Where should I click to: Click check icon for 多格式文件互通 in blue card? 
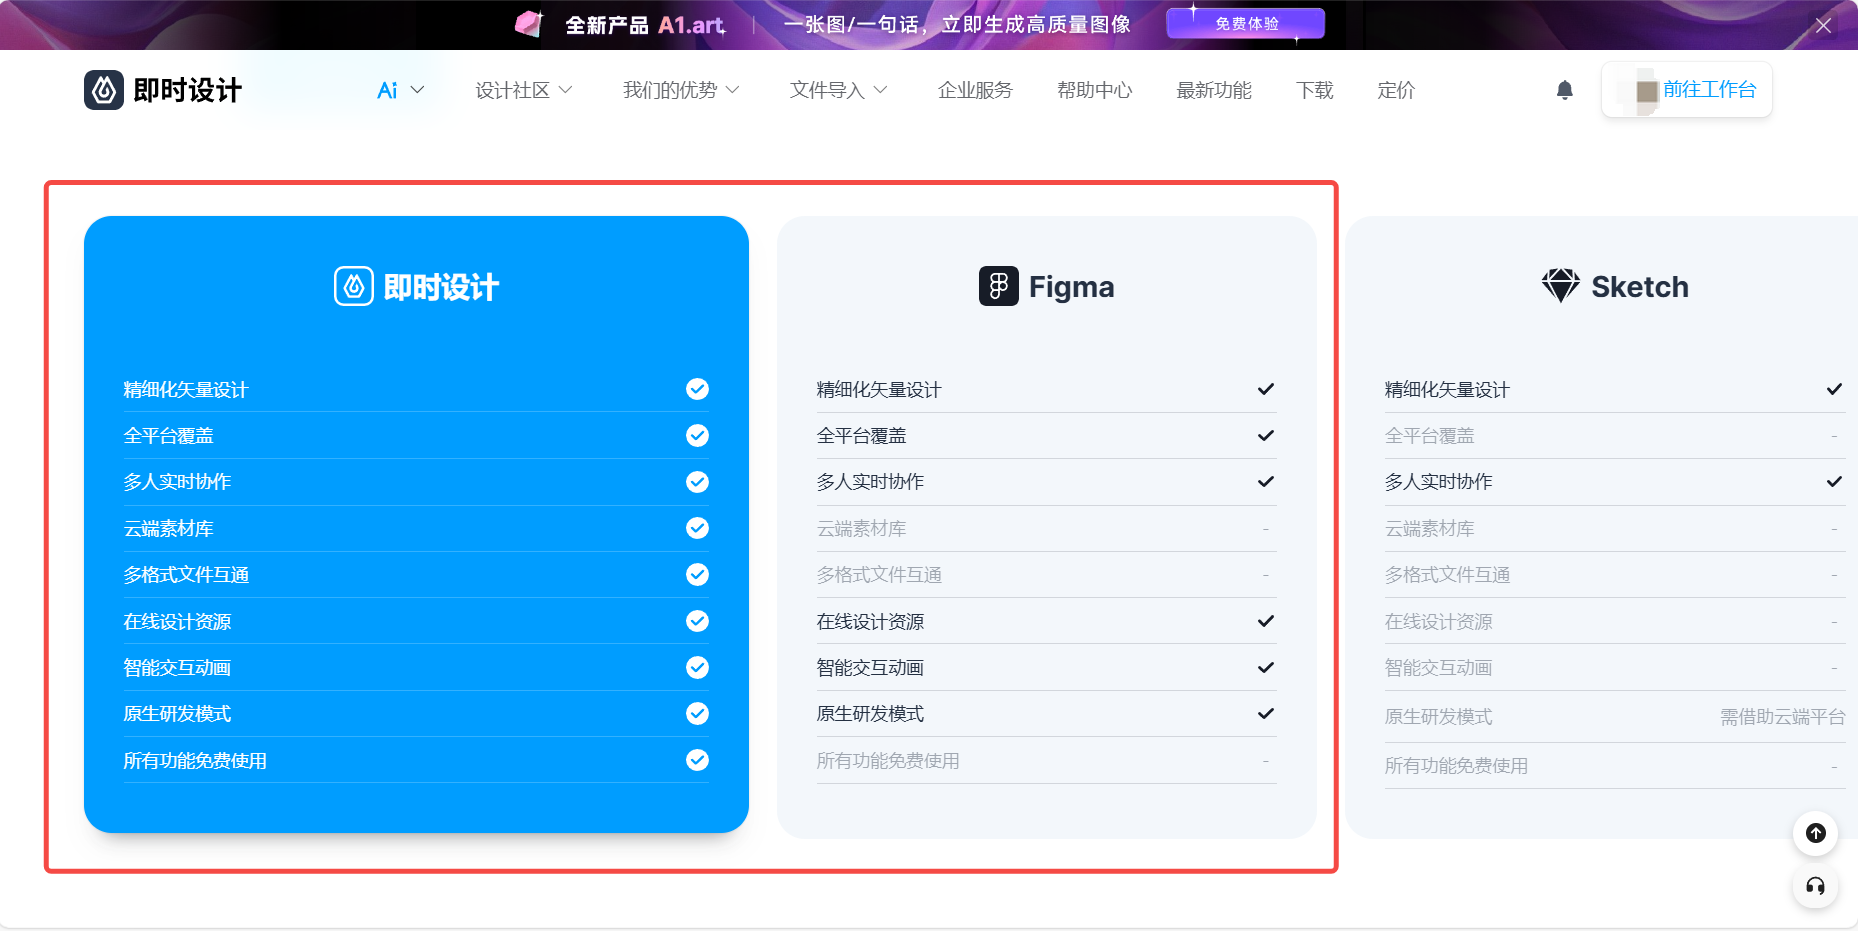(697, 574)
